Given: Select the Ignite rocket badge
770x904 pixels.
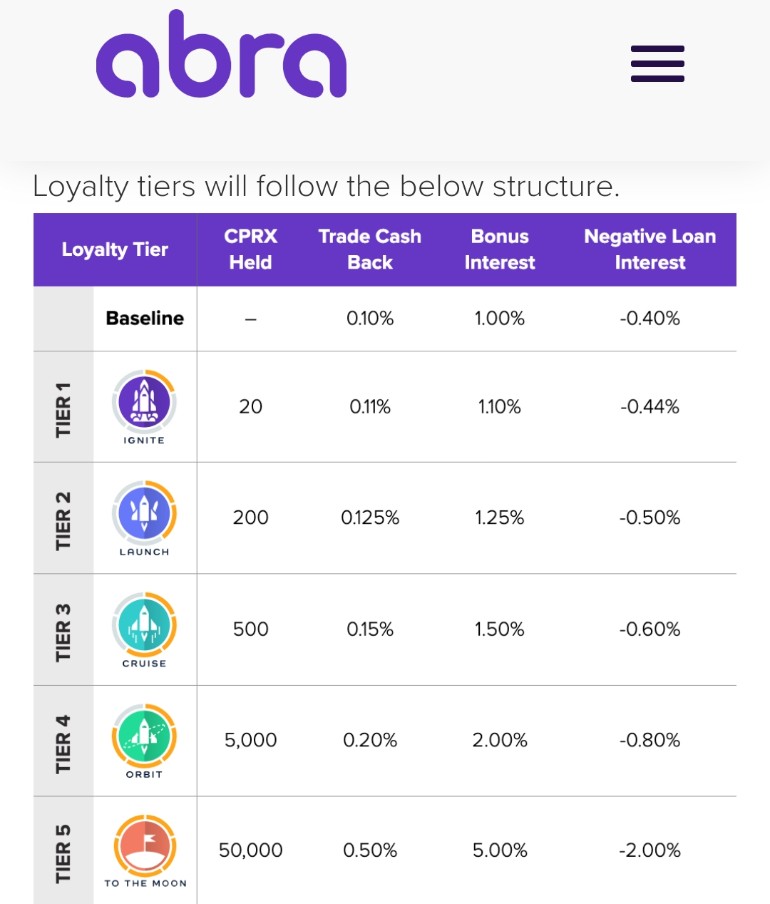Looking at the screenshot, I should (x=144, y=407).
